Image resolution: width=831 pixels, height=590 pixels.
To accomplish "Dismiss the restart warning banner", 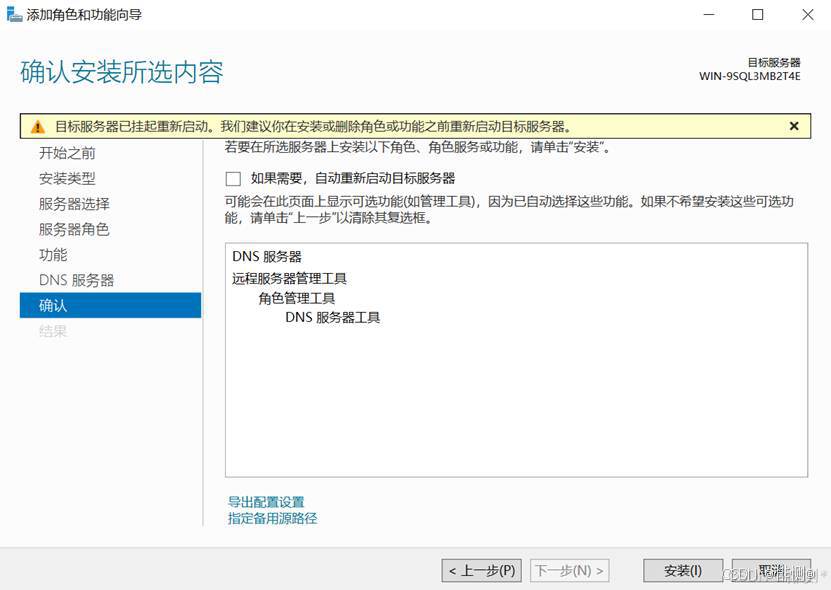I will click(x=794, y=125).
